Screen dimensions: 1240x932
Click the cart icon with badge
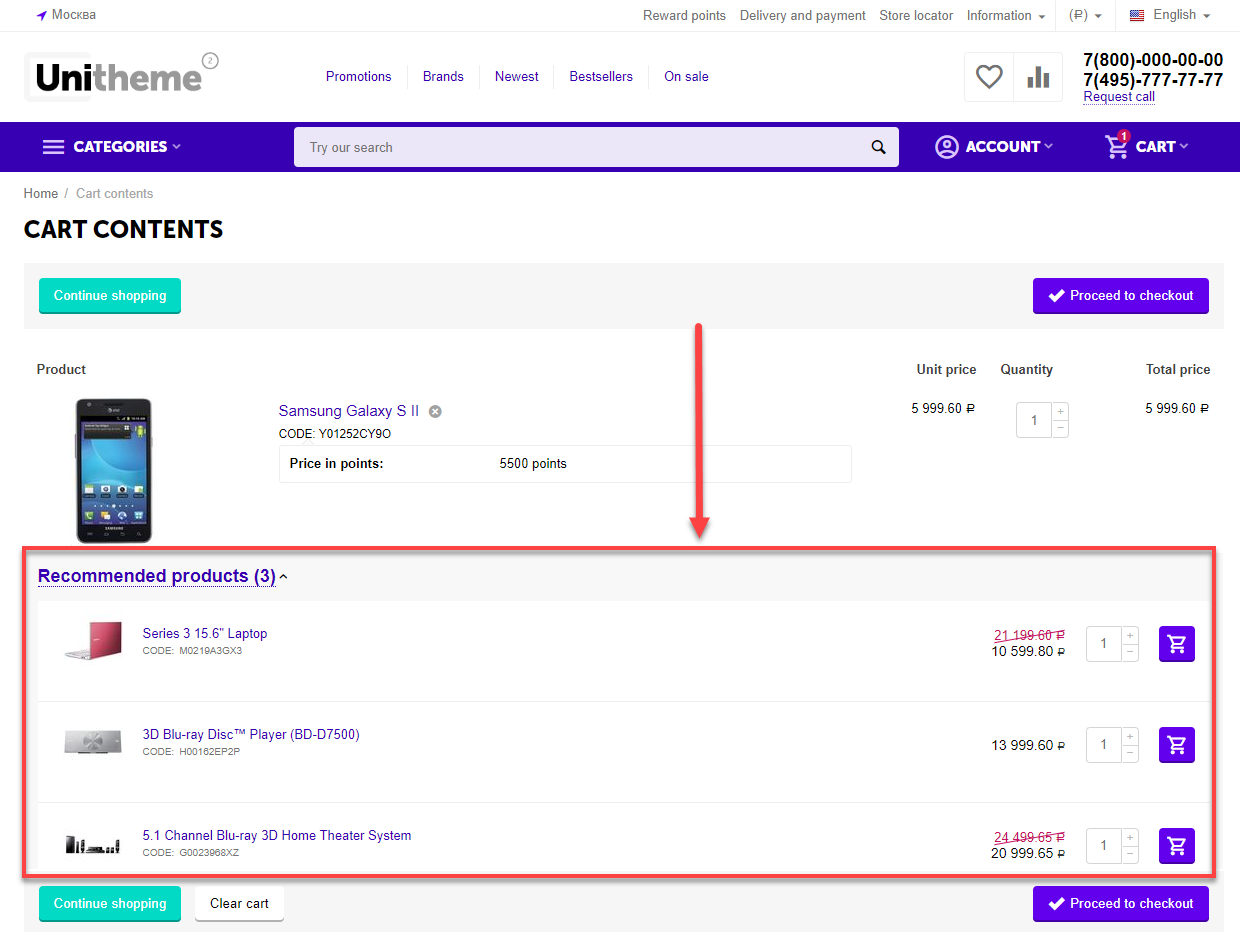point(1117,146)
